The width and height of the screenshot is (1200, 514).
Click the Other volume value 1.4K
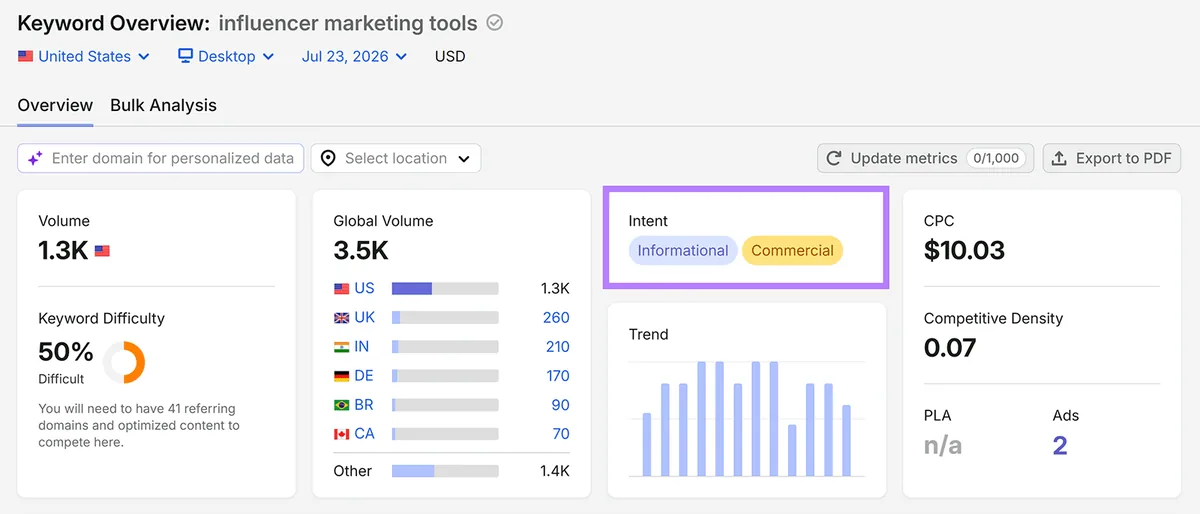pos(555,471)
